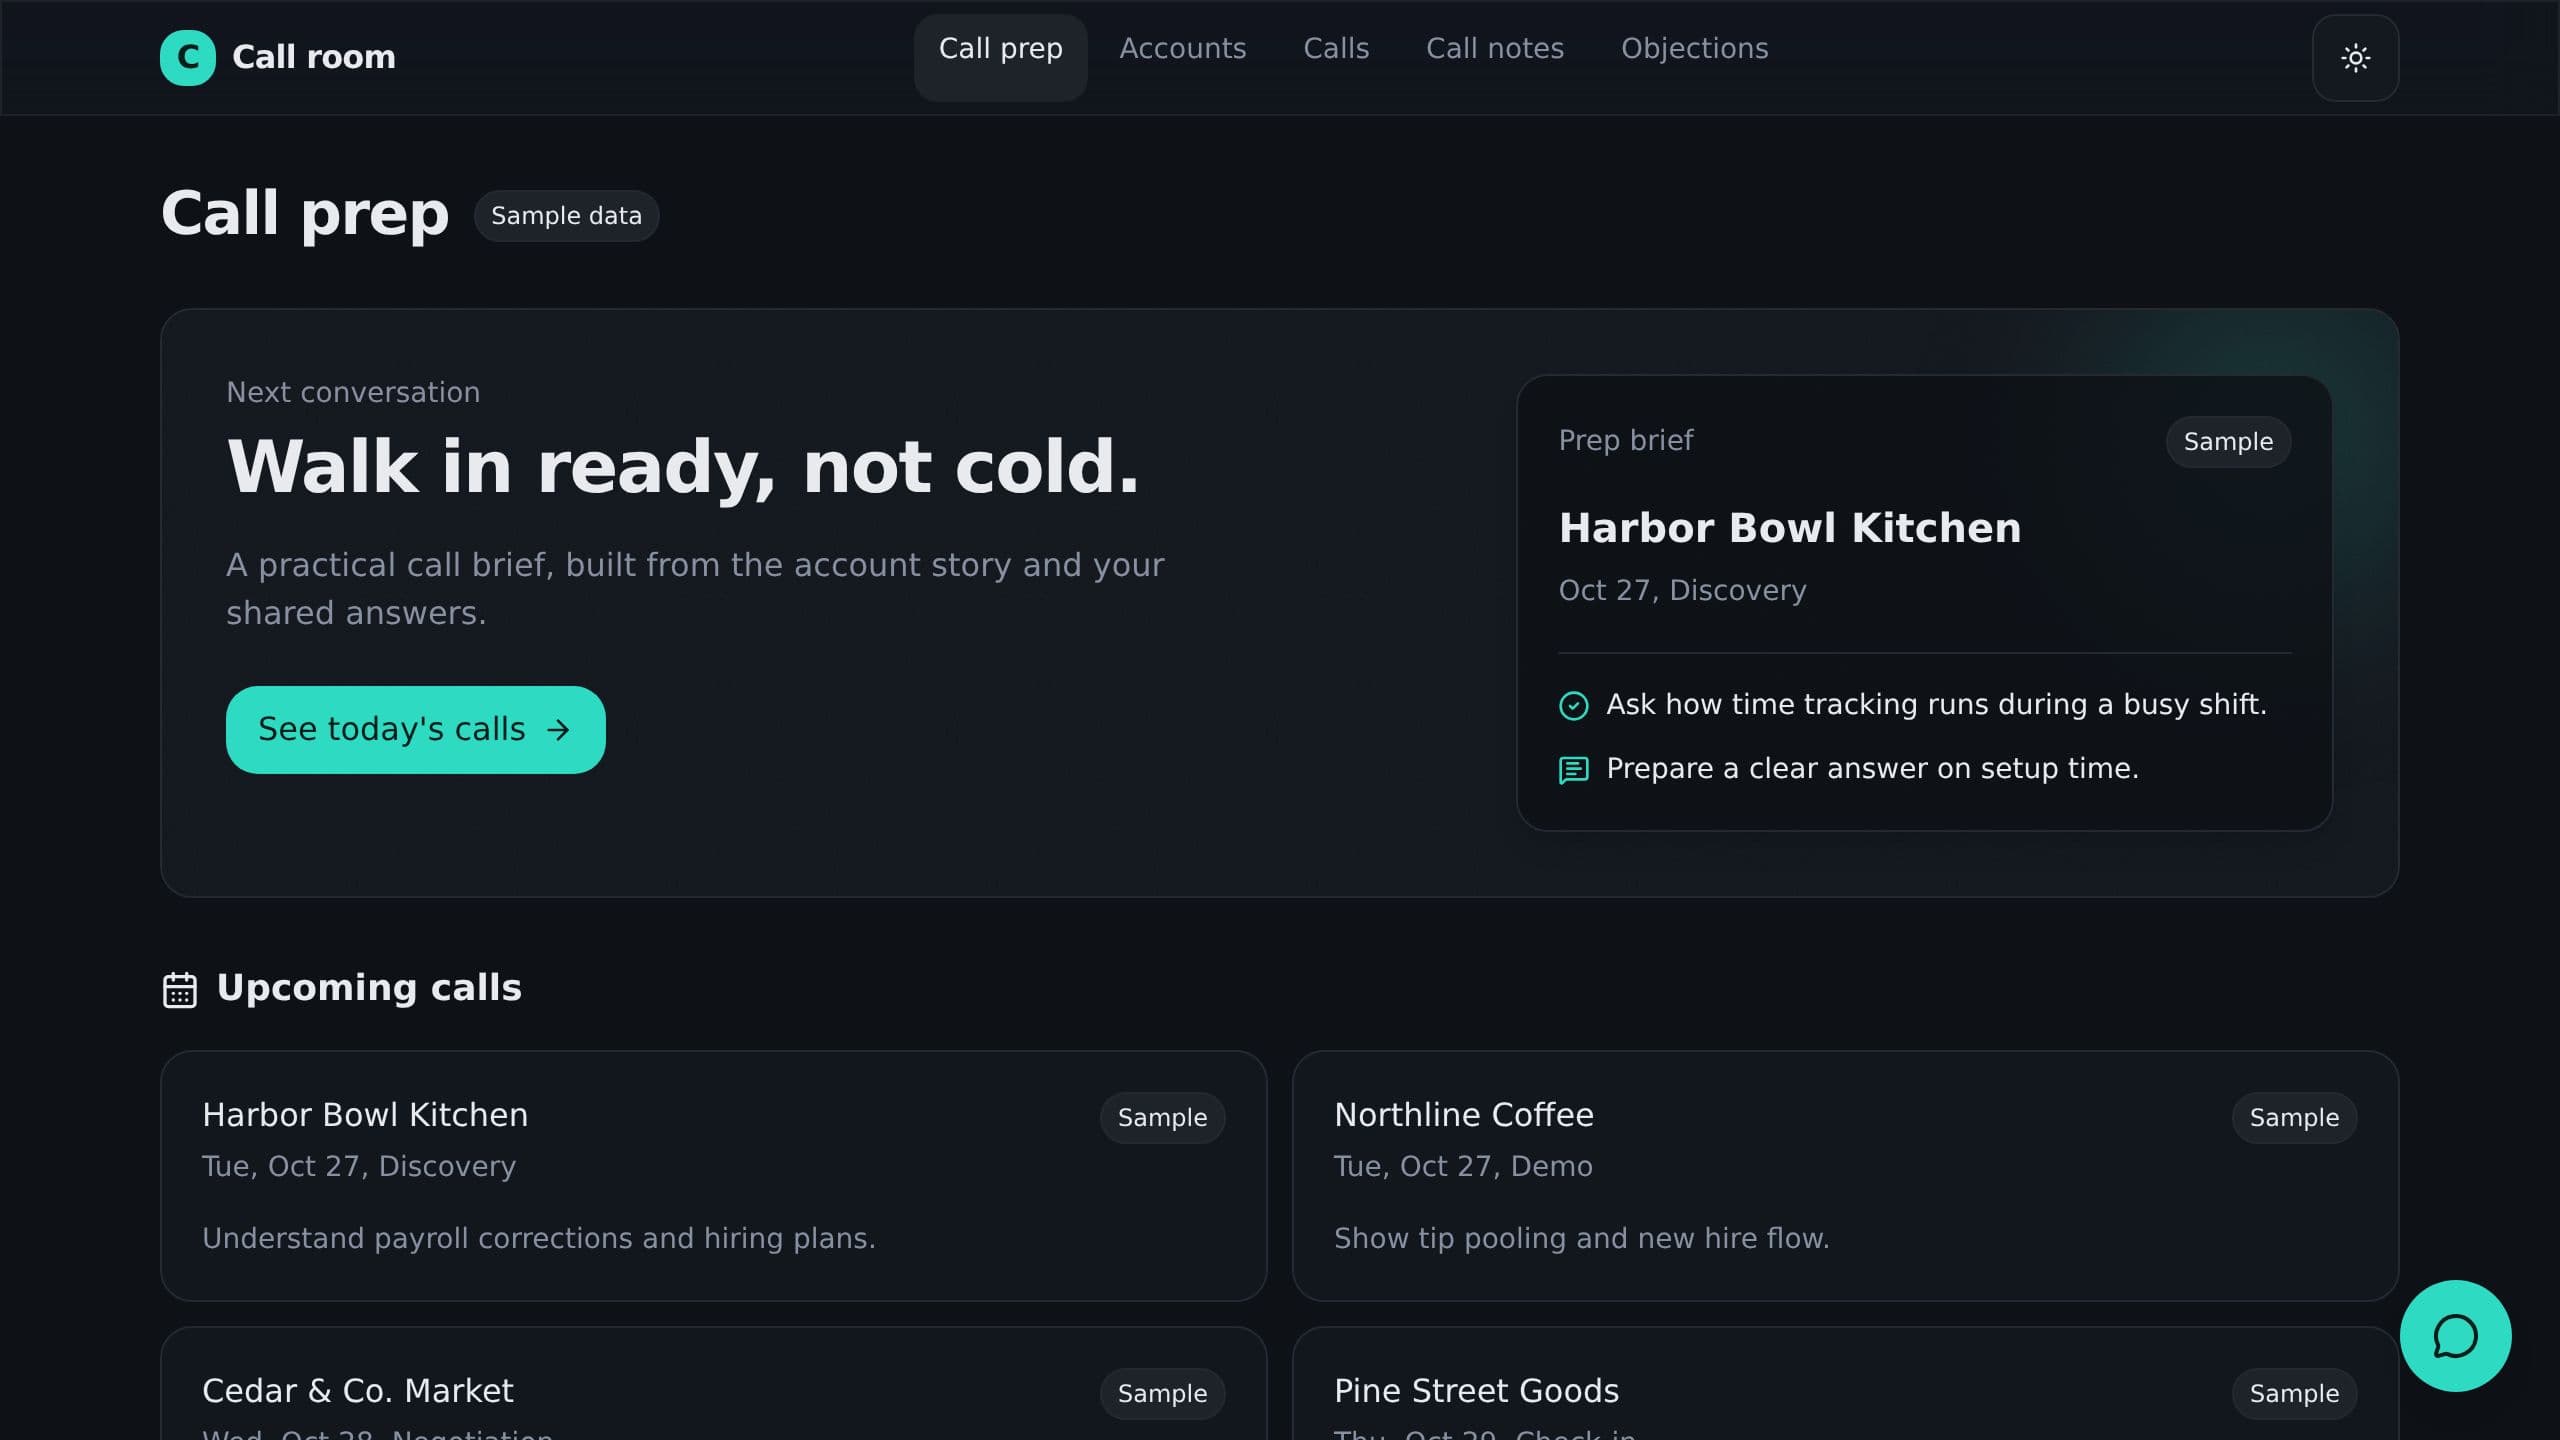
Task: Click the check circle icon in Prep brief
Action: pos(1573,706)
